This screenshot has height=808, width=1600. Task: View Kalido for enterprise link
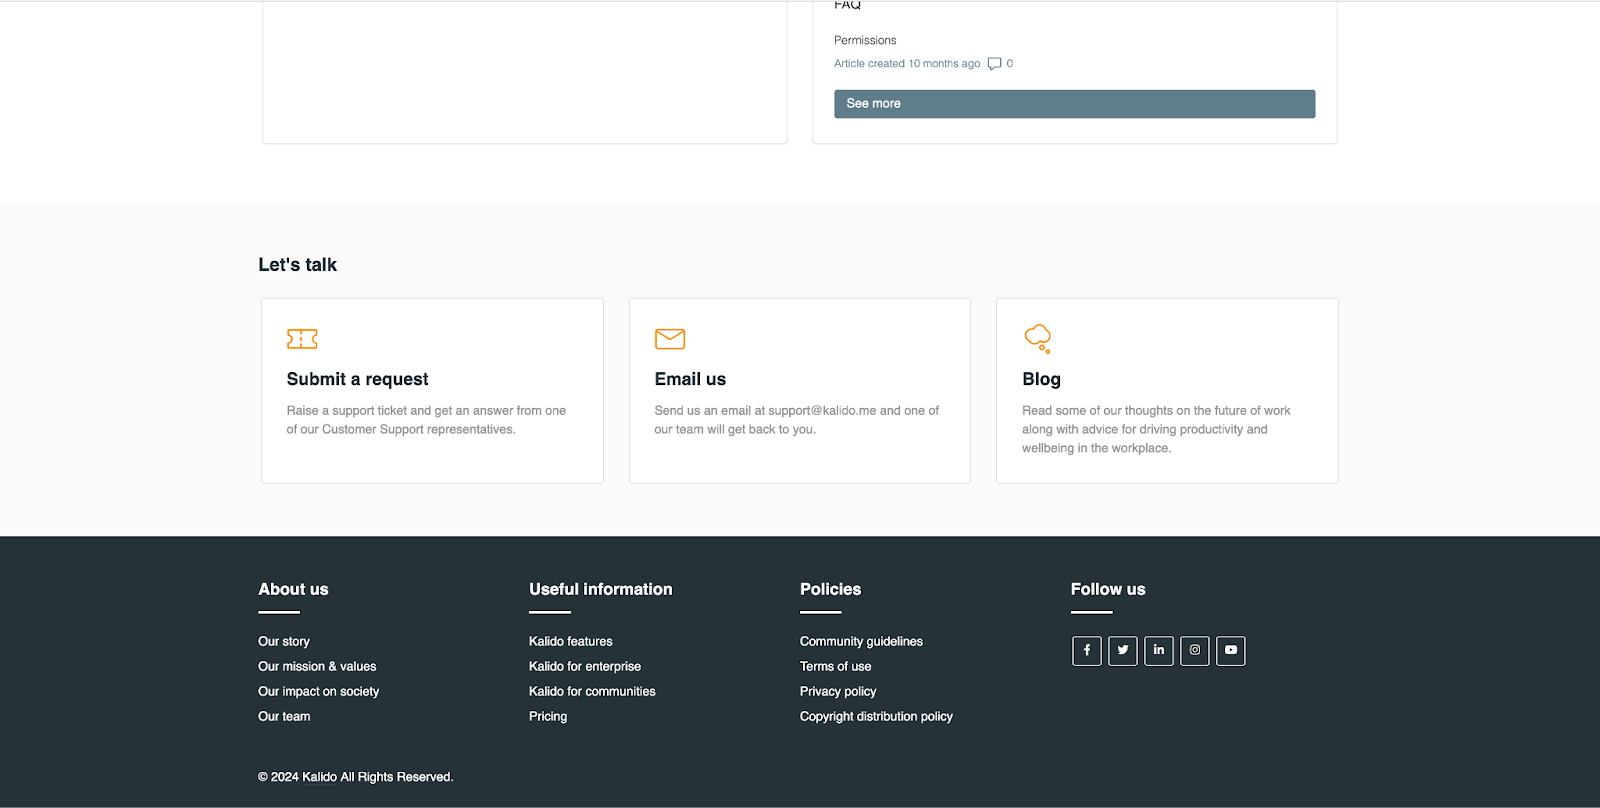coord(585,667)
